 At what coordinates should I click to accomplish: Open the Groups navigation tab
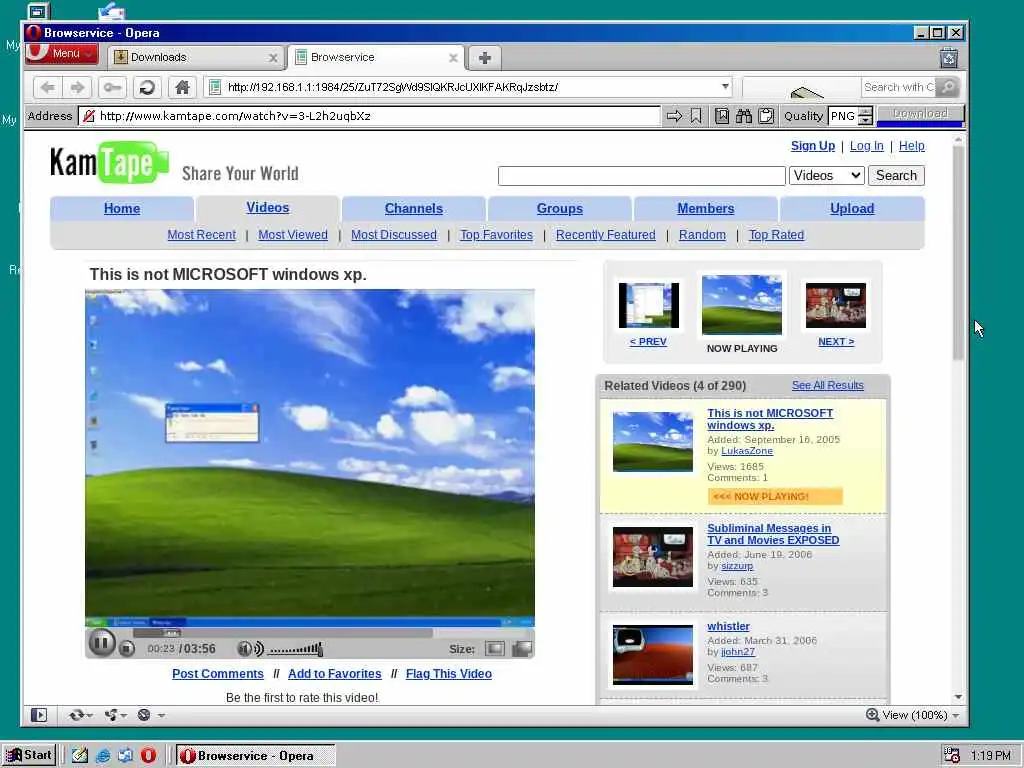point(560,208)
